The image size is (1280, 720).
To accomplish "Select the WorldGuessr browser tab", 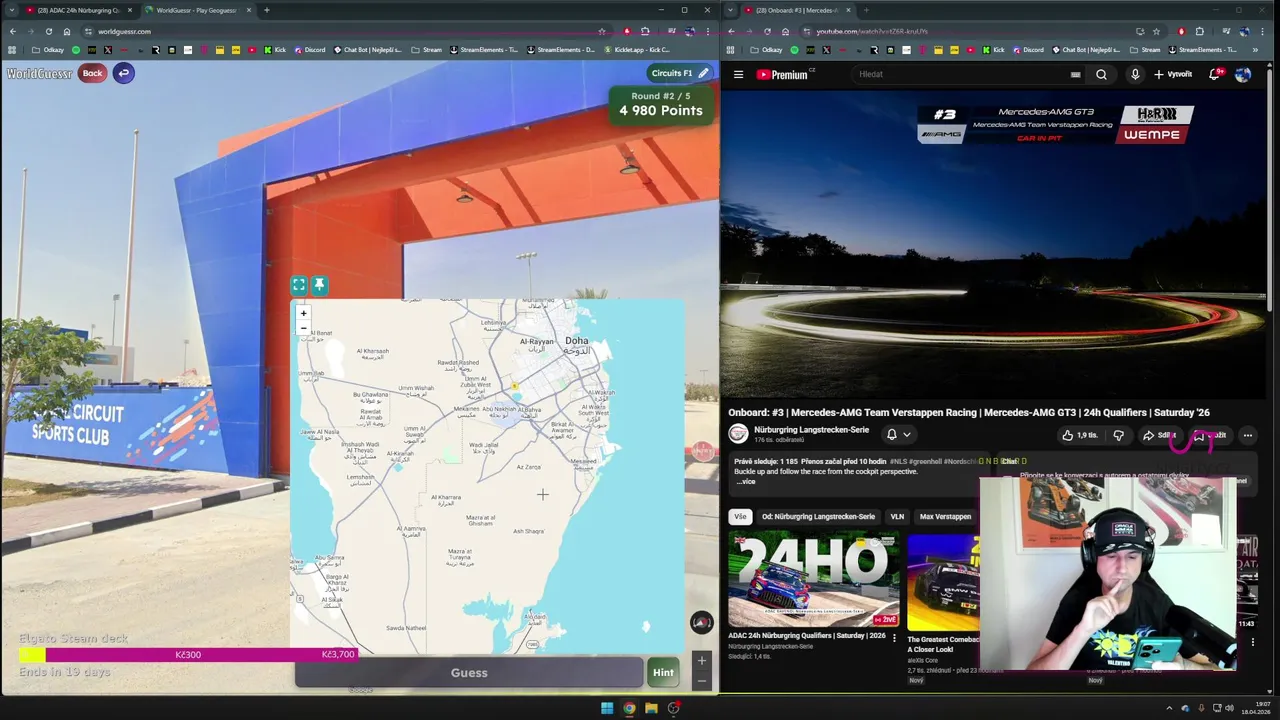I will pos(196,10).
